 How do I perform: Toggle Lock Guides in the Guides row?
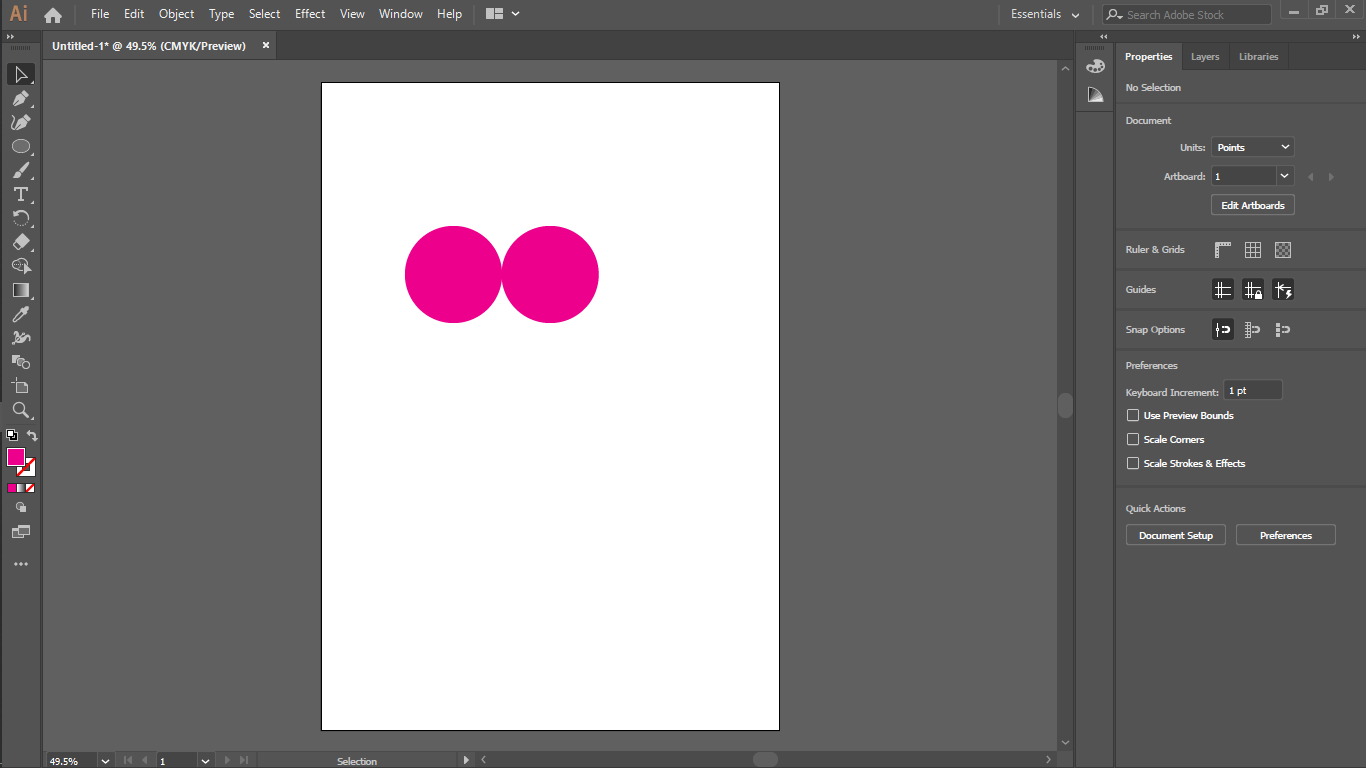(x=1253, y=289)
